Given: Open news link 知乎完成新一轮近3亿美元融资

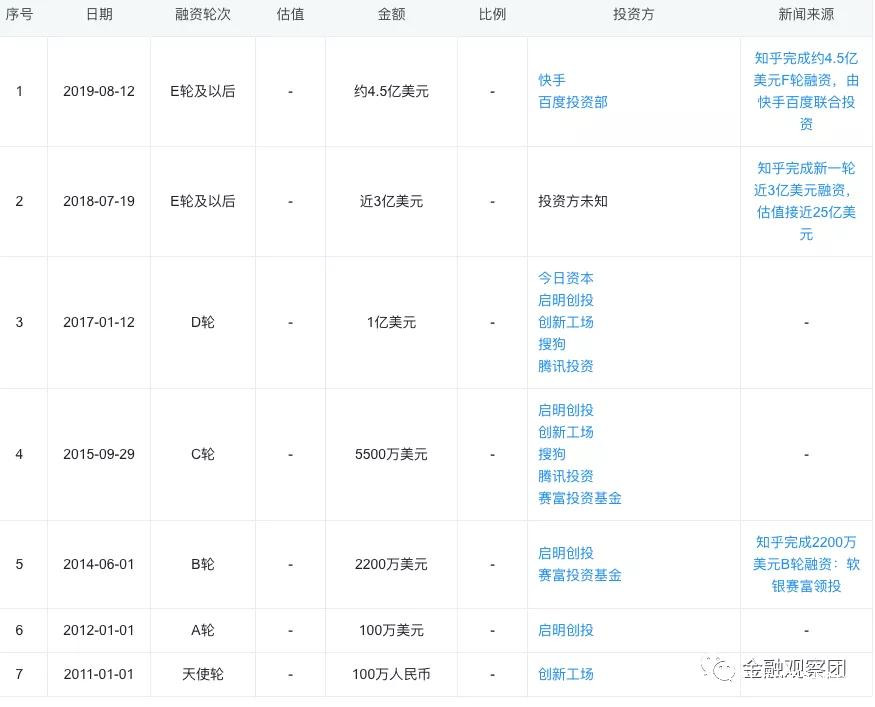Looking at the screenshot, I should (x=806, y=201).
